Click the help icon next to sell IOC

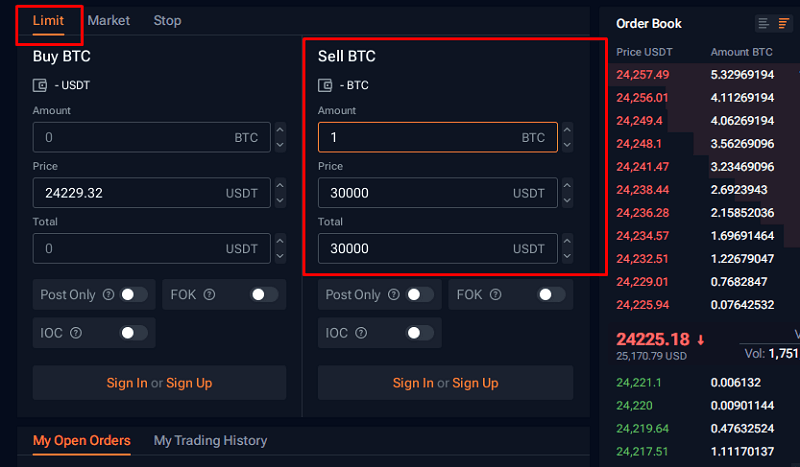coord(361,333)
